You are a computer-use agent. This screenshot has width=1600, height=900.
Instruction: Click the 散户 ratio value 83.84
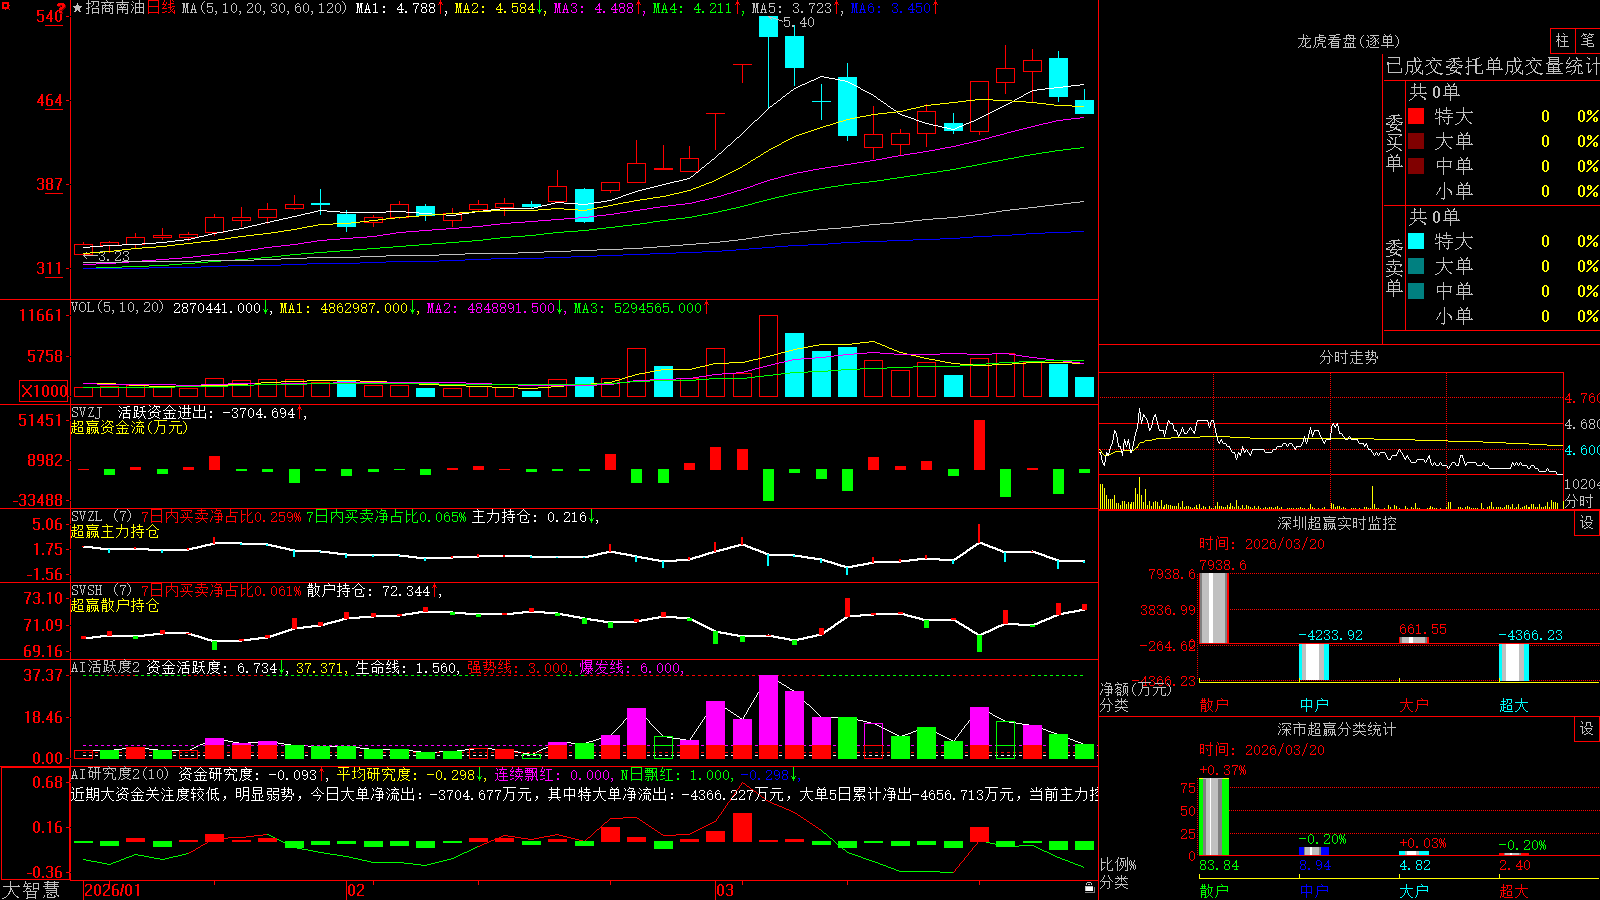tap(1218, 865)
